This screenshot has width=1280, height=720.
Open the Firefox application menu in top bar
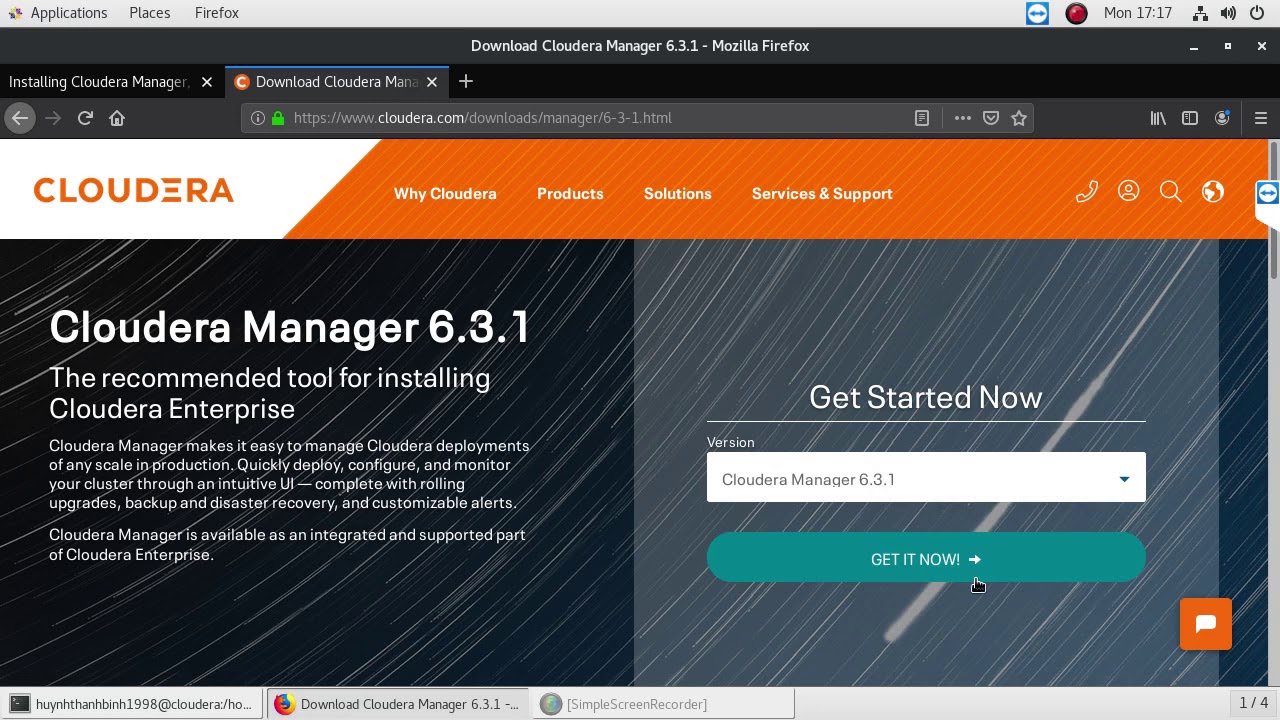click(x=216, y=13)
